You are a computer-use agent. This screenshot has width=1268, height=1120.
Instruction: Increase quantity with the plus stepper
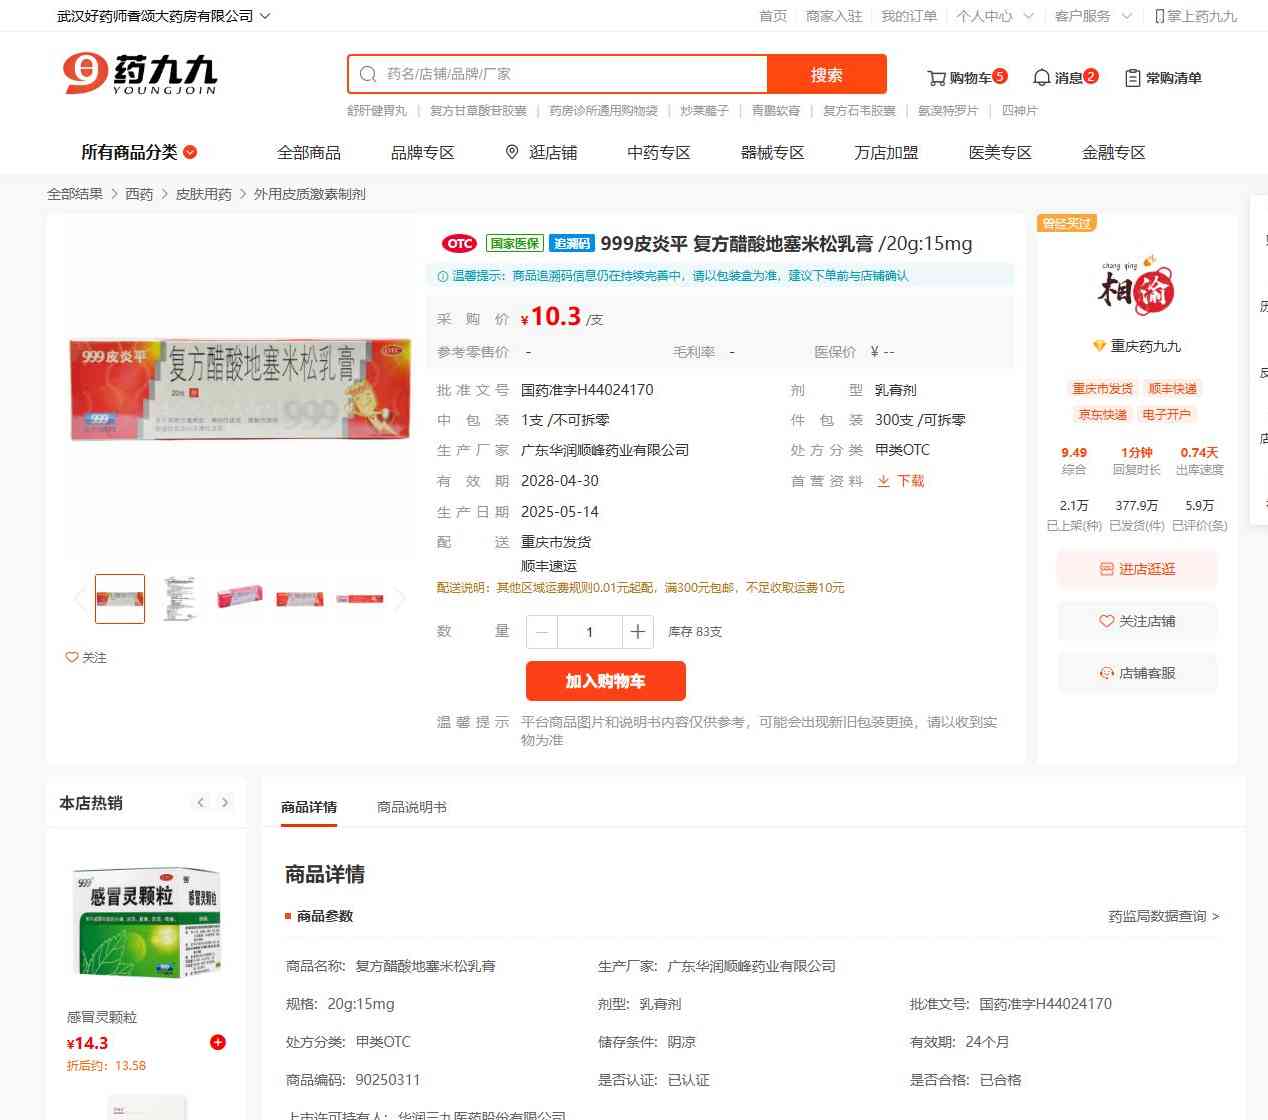pos(637,632)
